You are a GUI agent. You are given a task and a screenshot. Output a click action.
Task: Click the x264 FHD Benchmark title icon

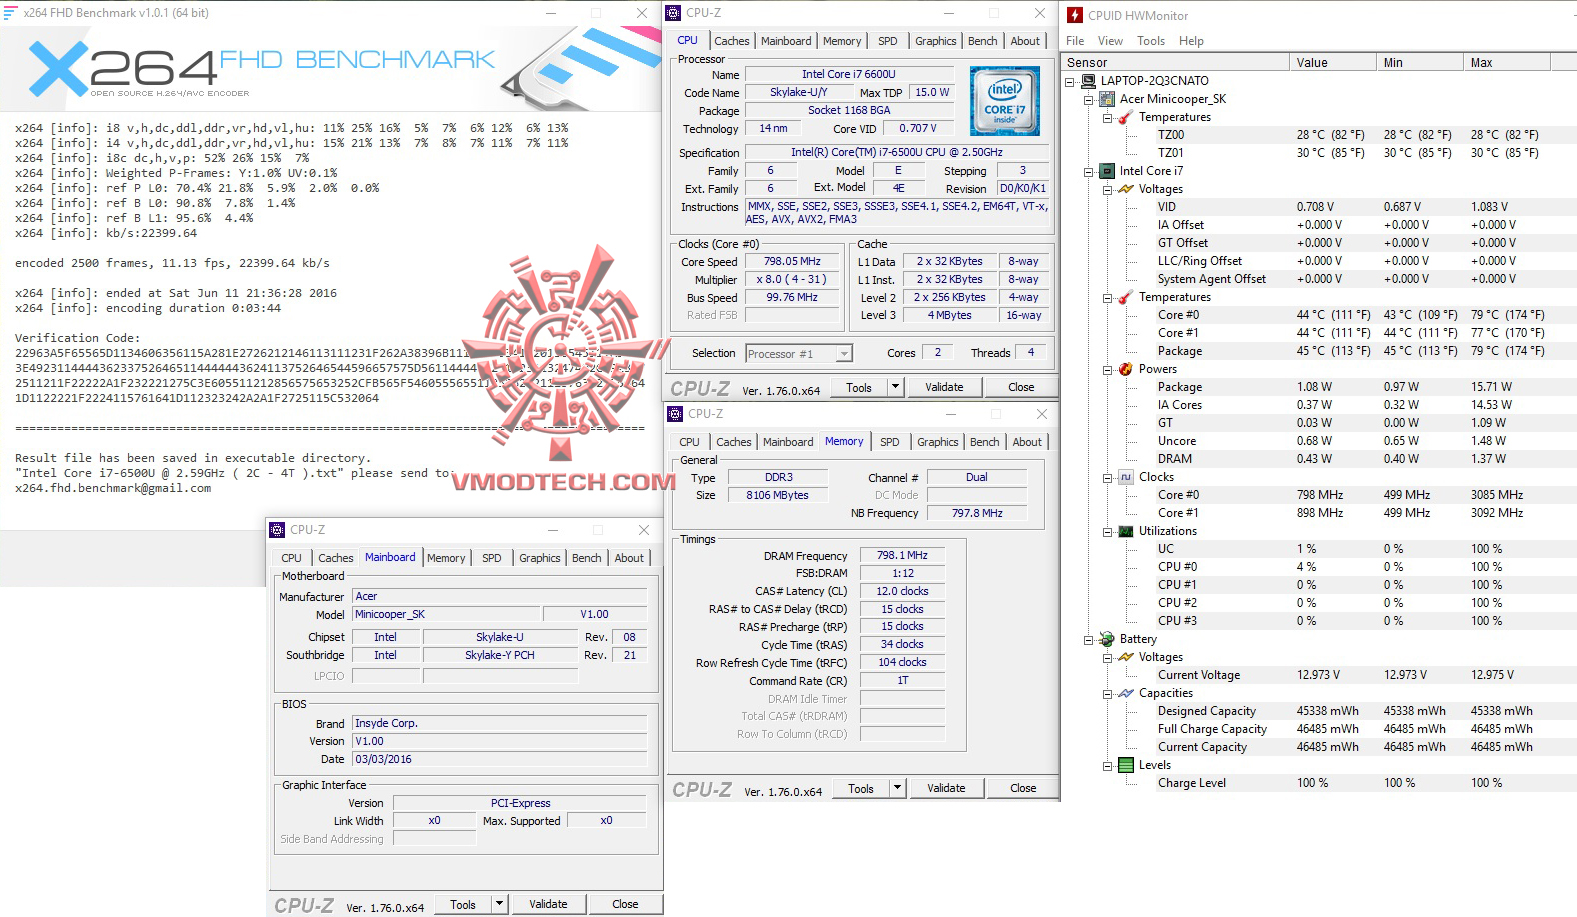click(x=11, y=12)
